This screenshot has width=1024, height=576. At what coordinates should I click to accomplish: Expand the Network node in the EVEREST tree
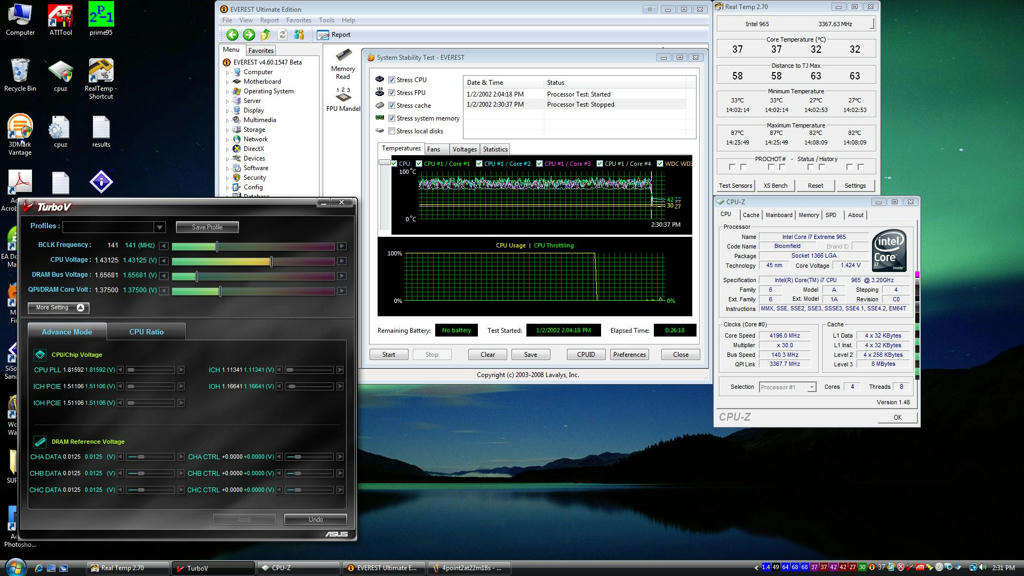pyautogui.click(x=228, y=139)
